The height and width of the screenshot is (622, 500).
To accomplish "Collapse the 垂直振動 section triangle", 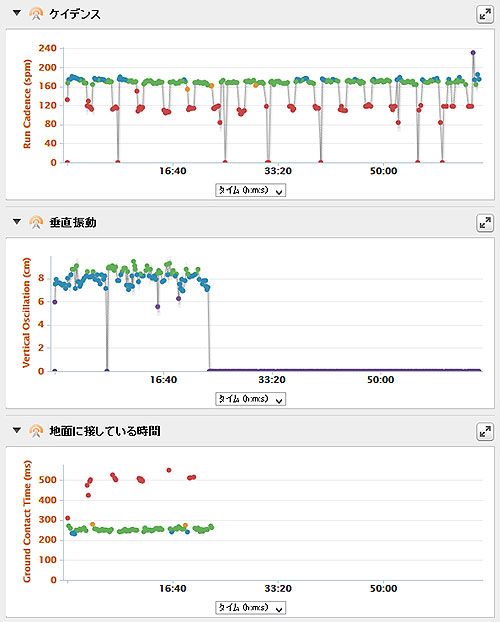I will [x=17, y=221].
